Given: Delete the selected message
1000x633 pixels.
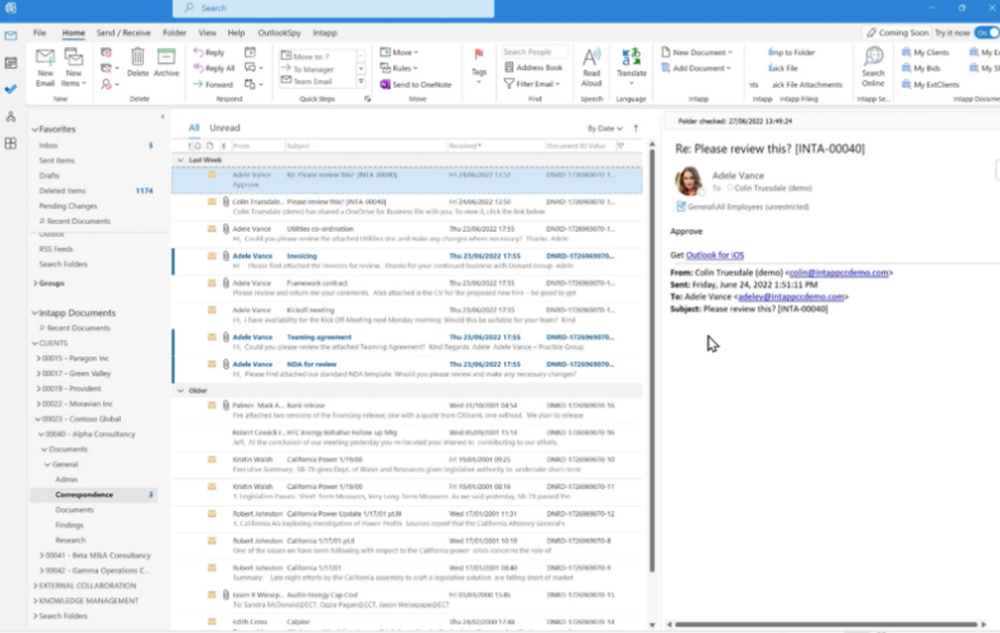Looking at the screenshot, I should (x=137, y=63).
